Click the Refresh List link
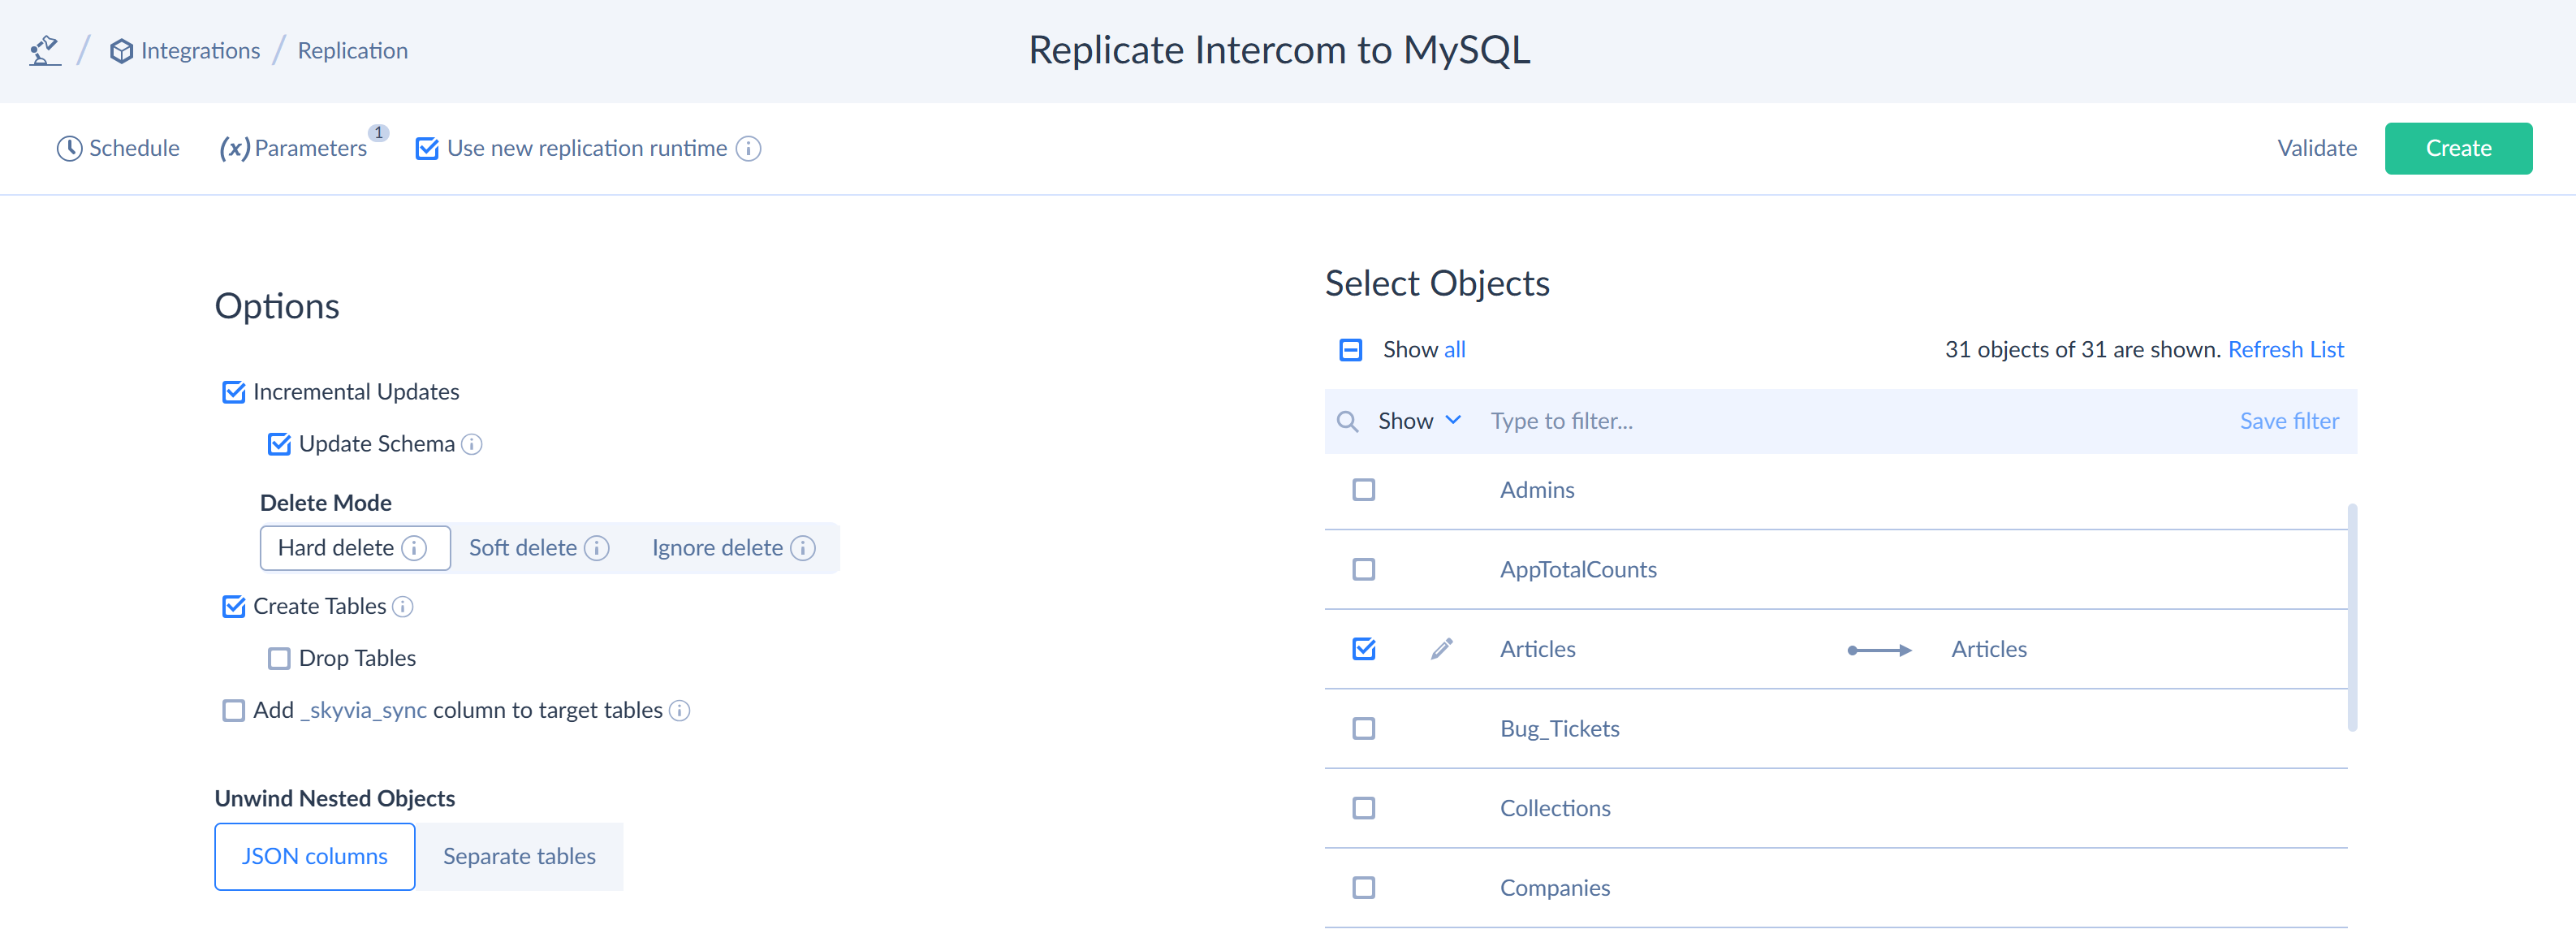Screen dimensions: 2576x938 pyautogui.click(x=2285, y=350)
